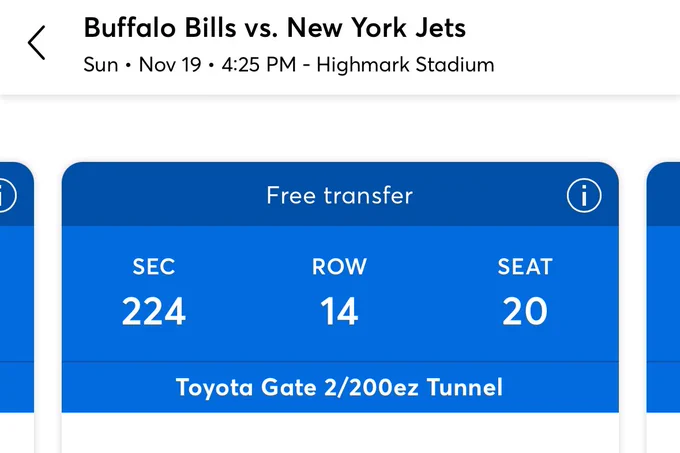Screen dimensions: 680x453
Task: Open the info icon on the previous ticket card
Action: point(6,196)
